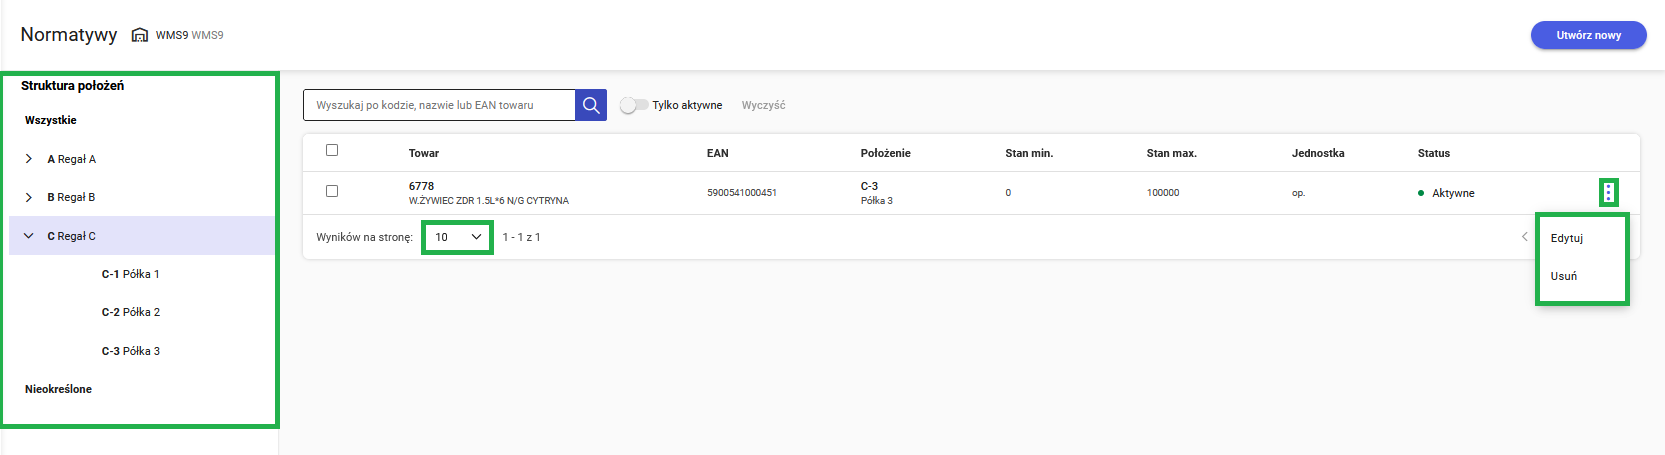Viewport: 1665px width, 455px height.
Task: Select Nieokreślone in location structure
Action: point(58,389)
